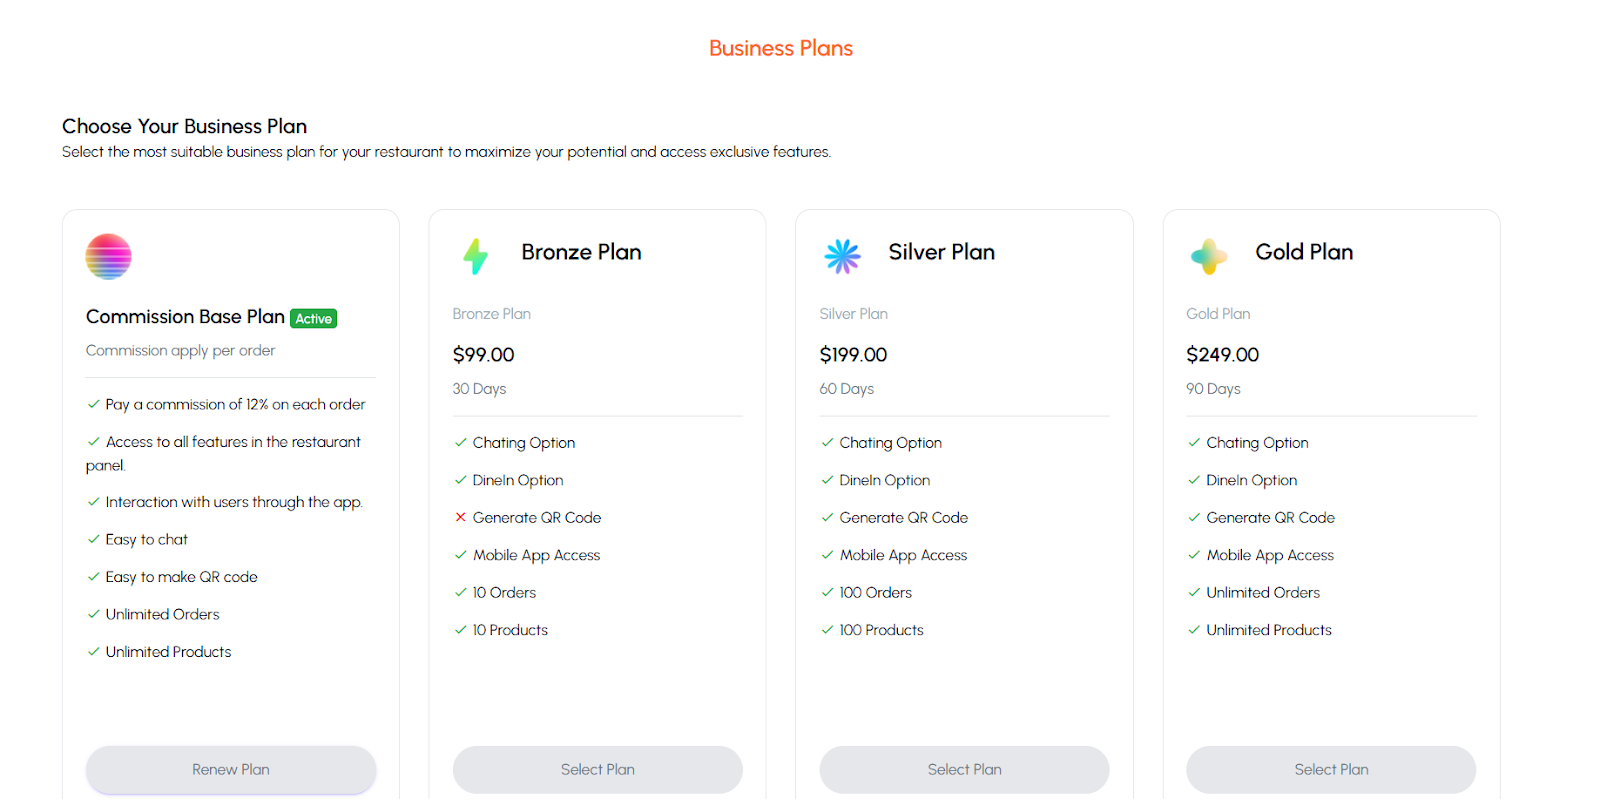Viewport: 1600px width, 800px height.
Task: Click the $199.00 Silver Plan price
Action: coord(853,355)
